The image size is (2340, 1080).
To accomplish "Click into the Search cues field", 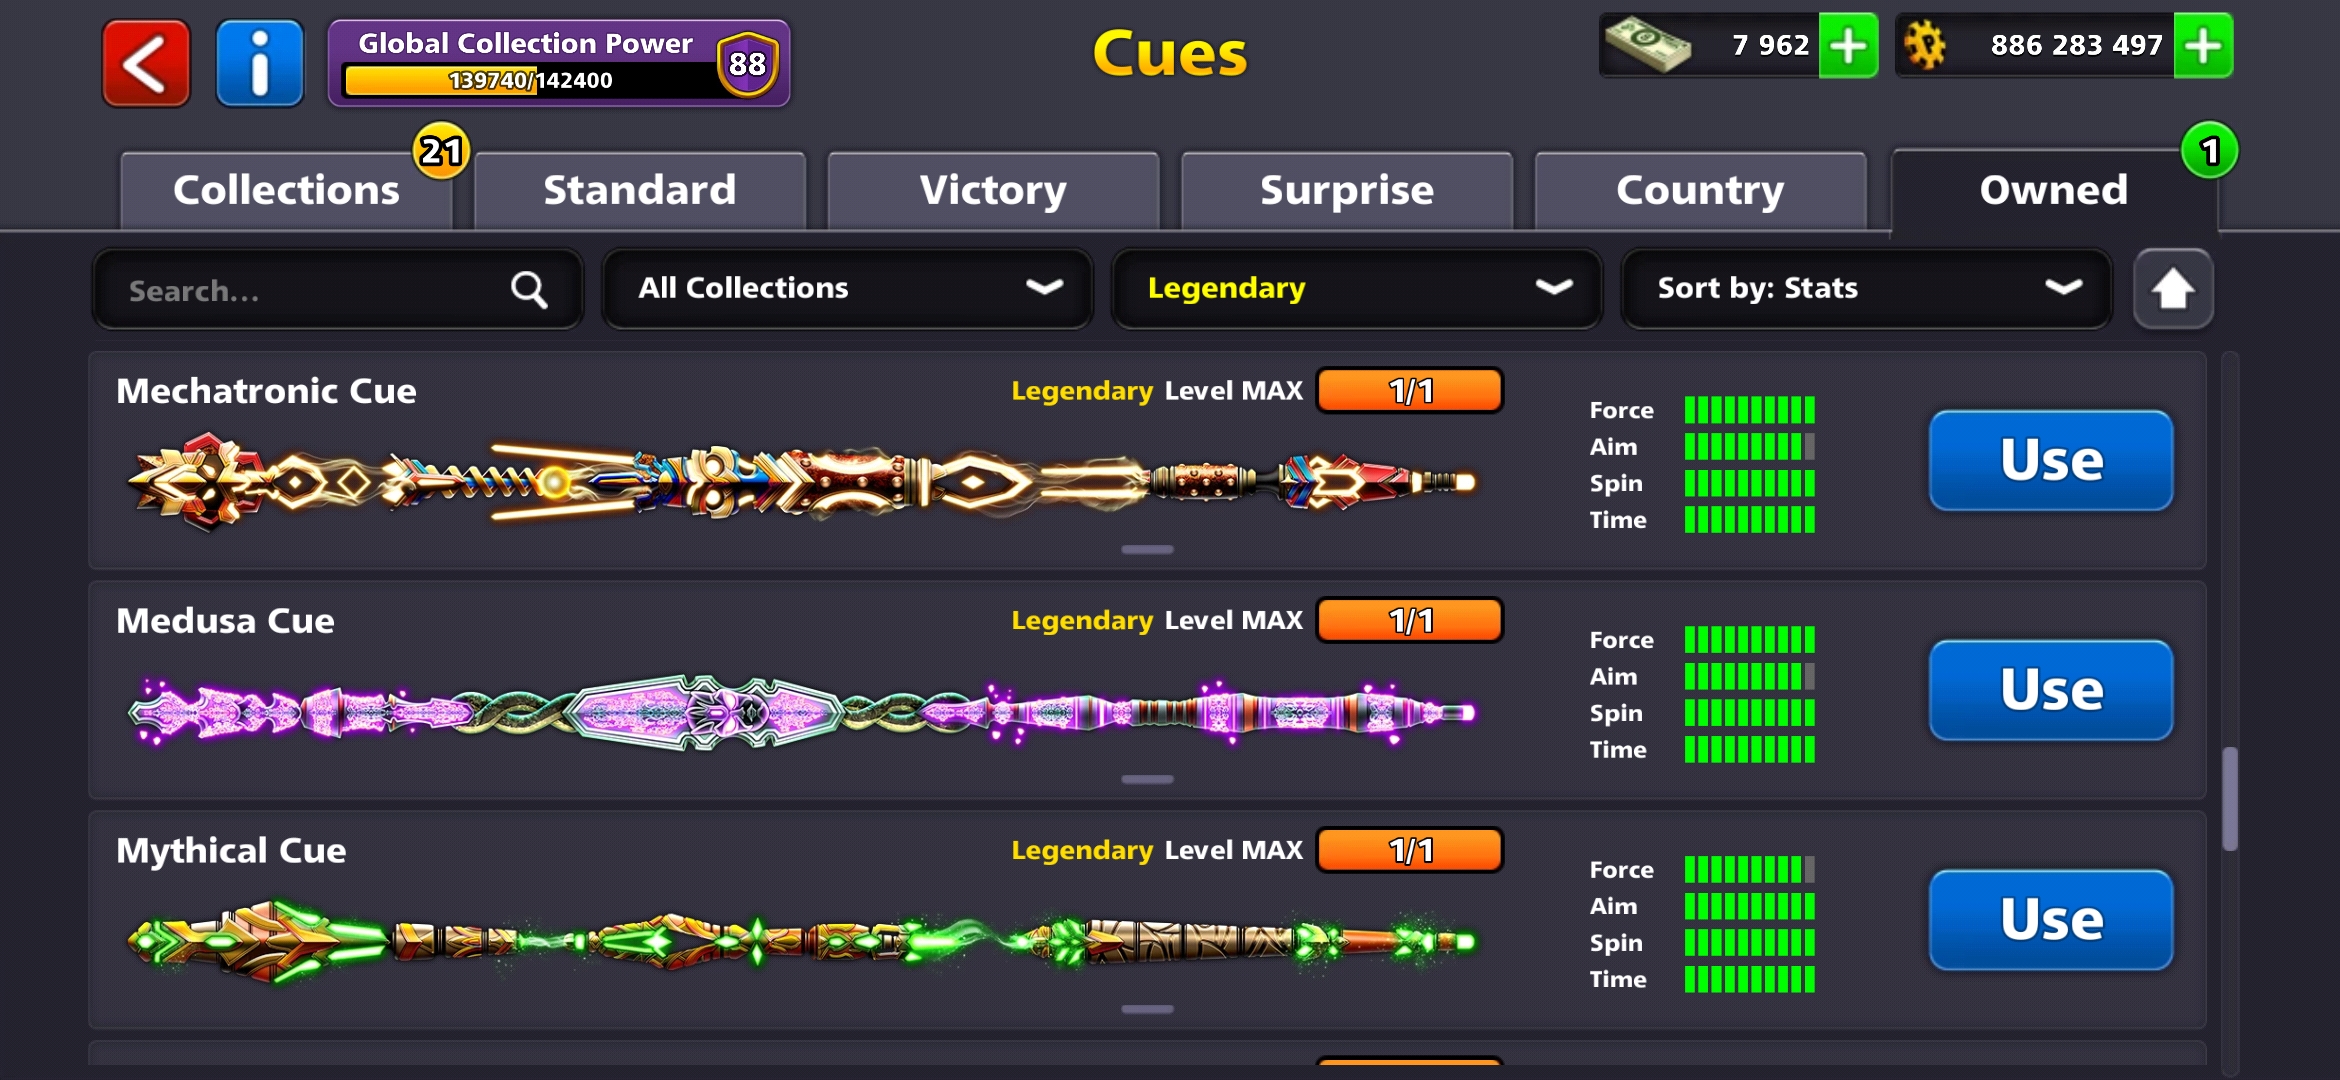I will (337, 289).
